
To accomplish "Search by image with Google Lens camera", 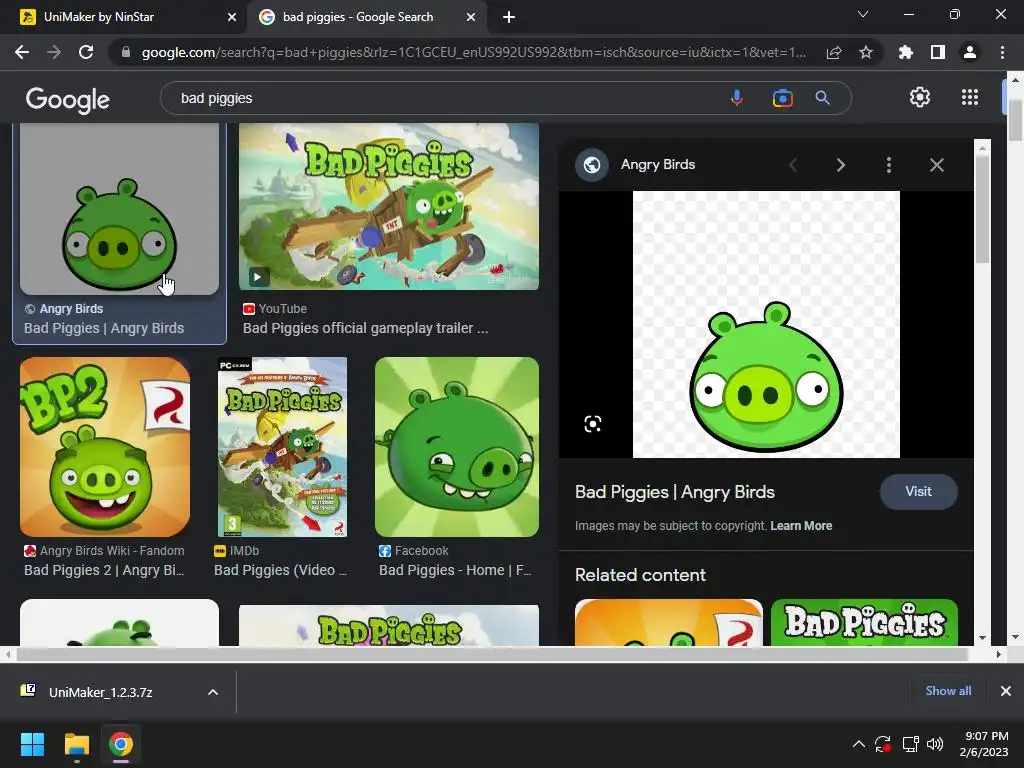I will [782, 98].
